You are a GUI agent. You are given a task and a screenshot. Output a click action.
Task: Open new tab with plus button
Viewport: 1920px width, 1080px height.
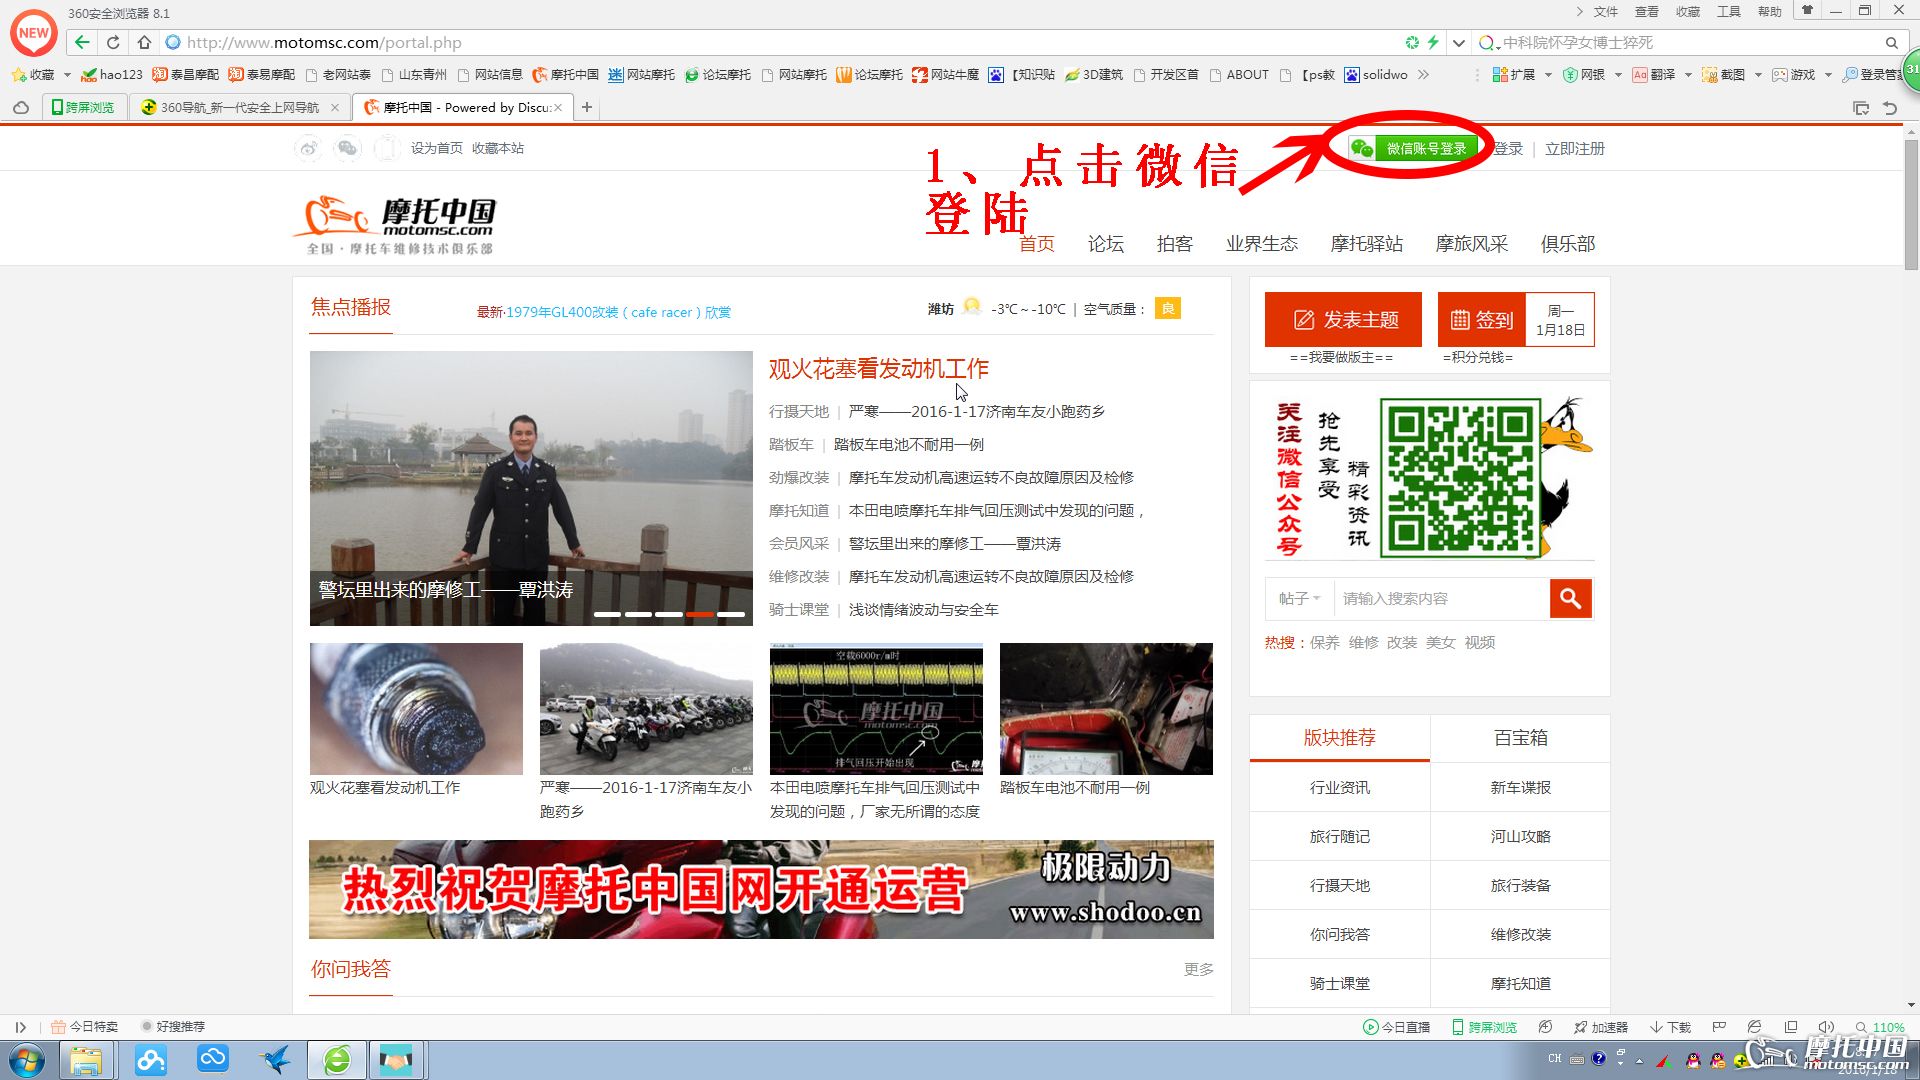click(587, 107)
